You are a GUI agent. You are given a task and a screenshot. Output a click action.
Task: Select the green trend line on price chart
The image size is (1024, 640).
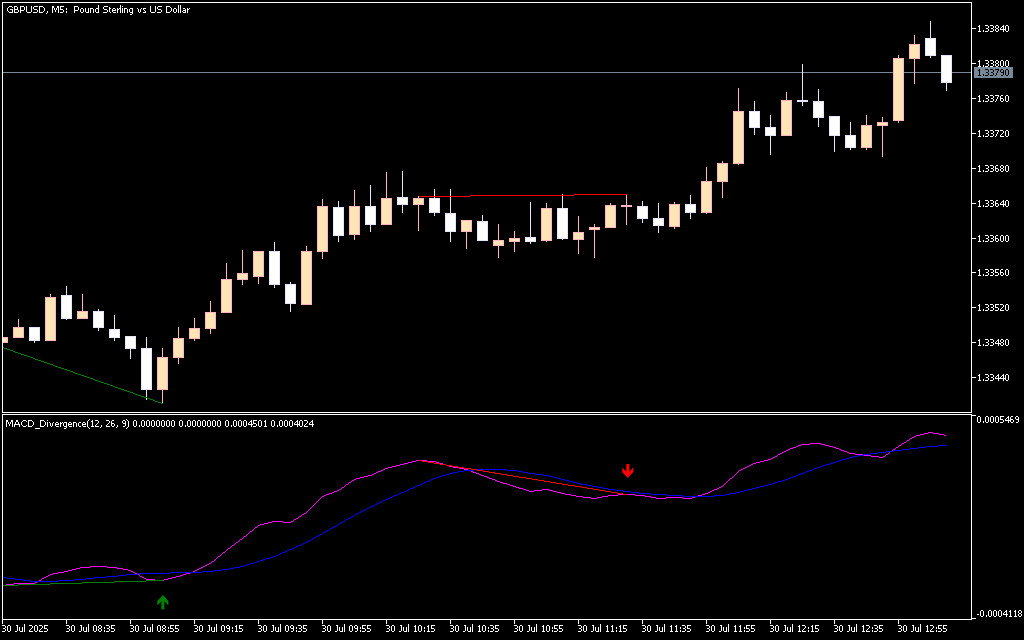tap(80, 374)
